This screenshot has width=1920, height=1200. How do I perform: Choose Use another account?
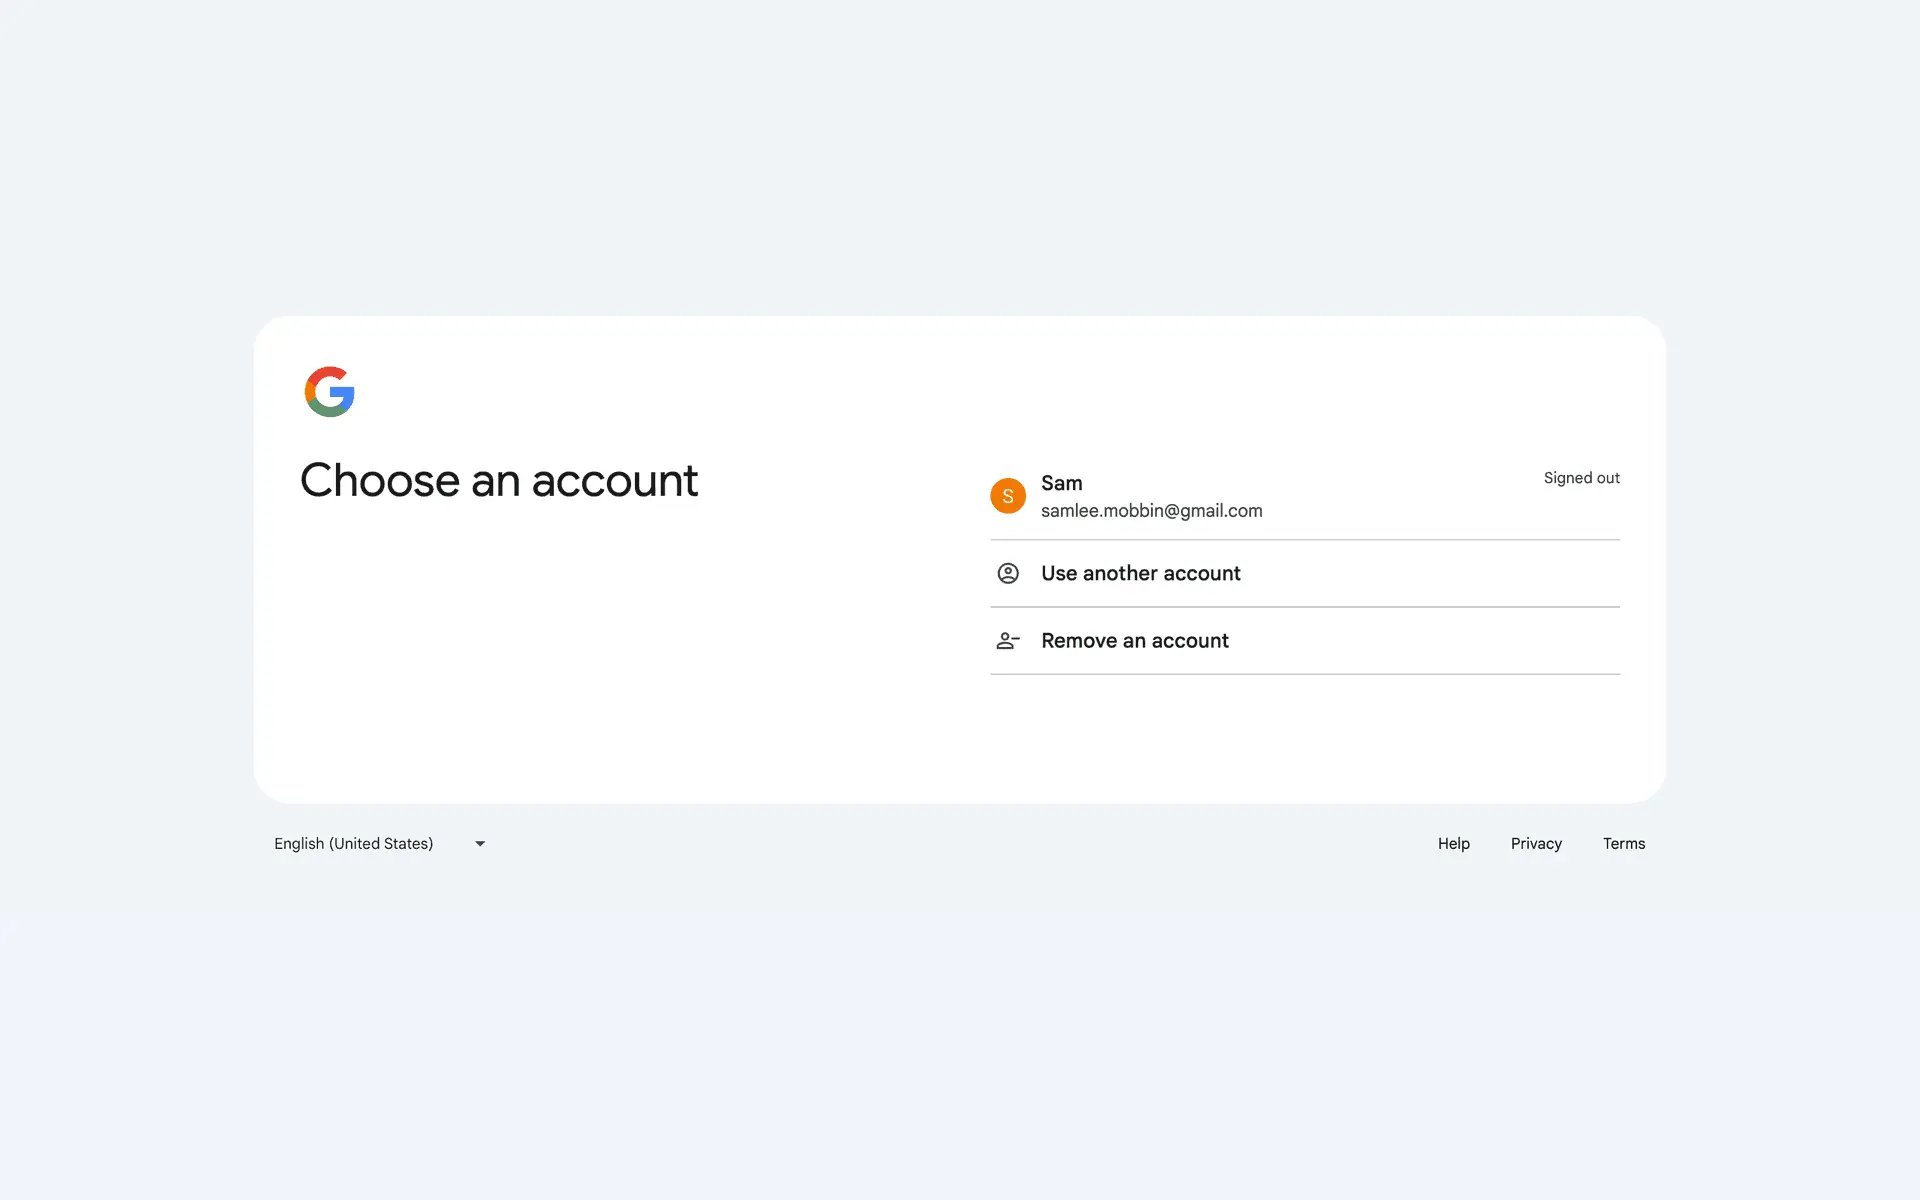tap(1140, 573)
